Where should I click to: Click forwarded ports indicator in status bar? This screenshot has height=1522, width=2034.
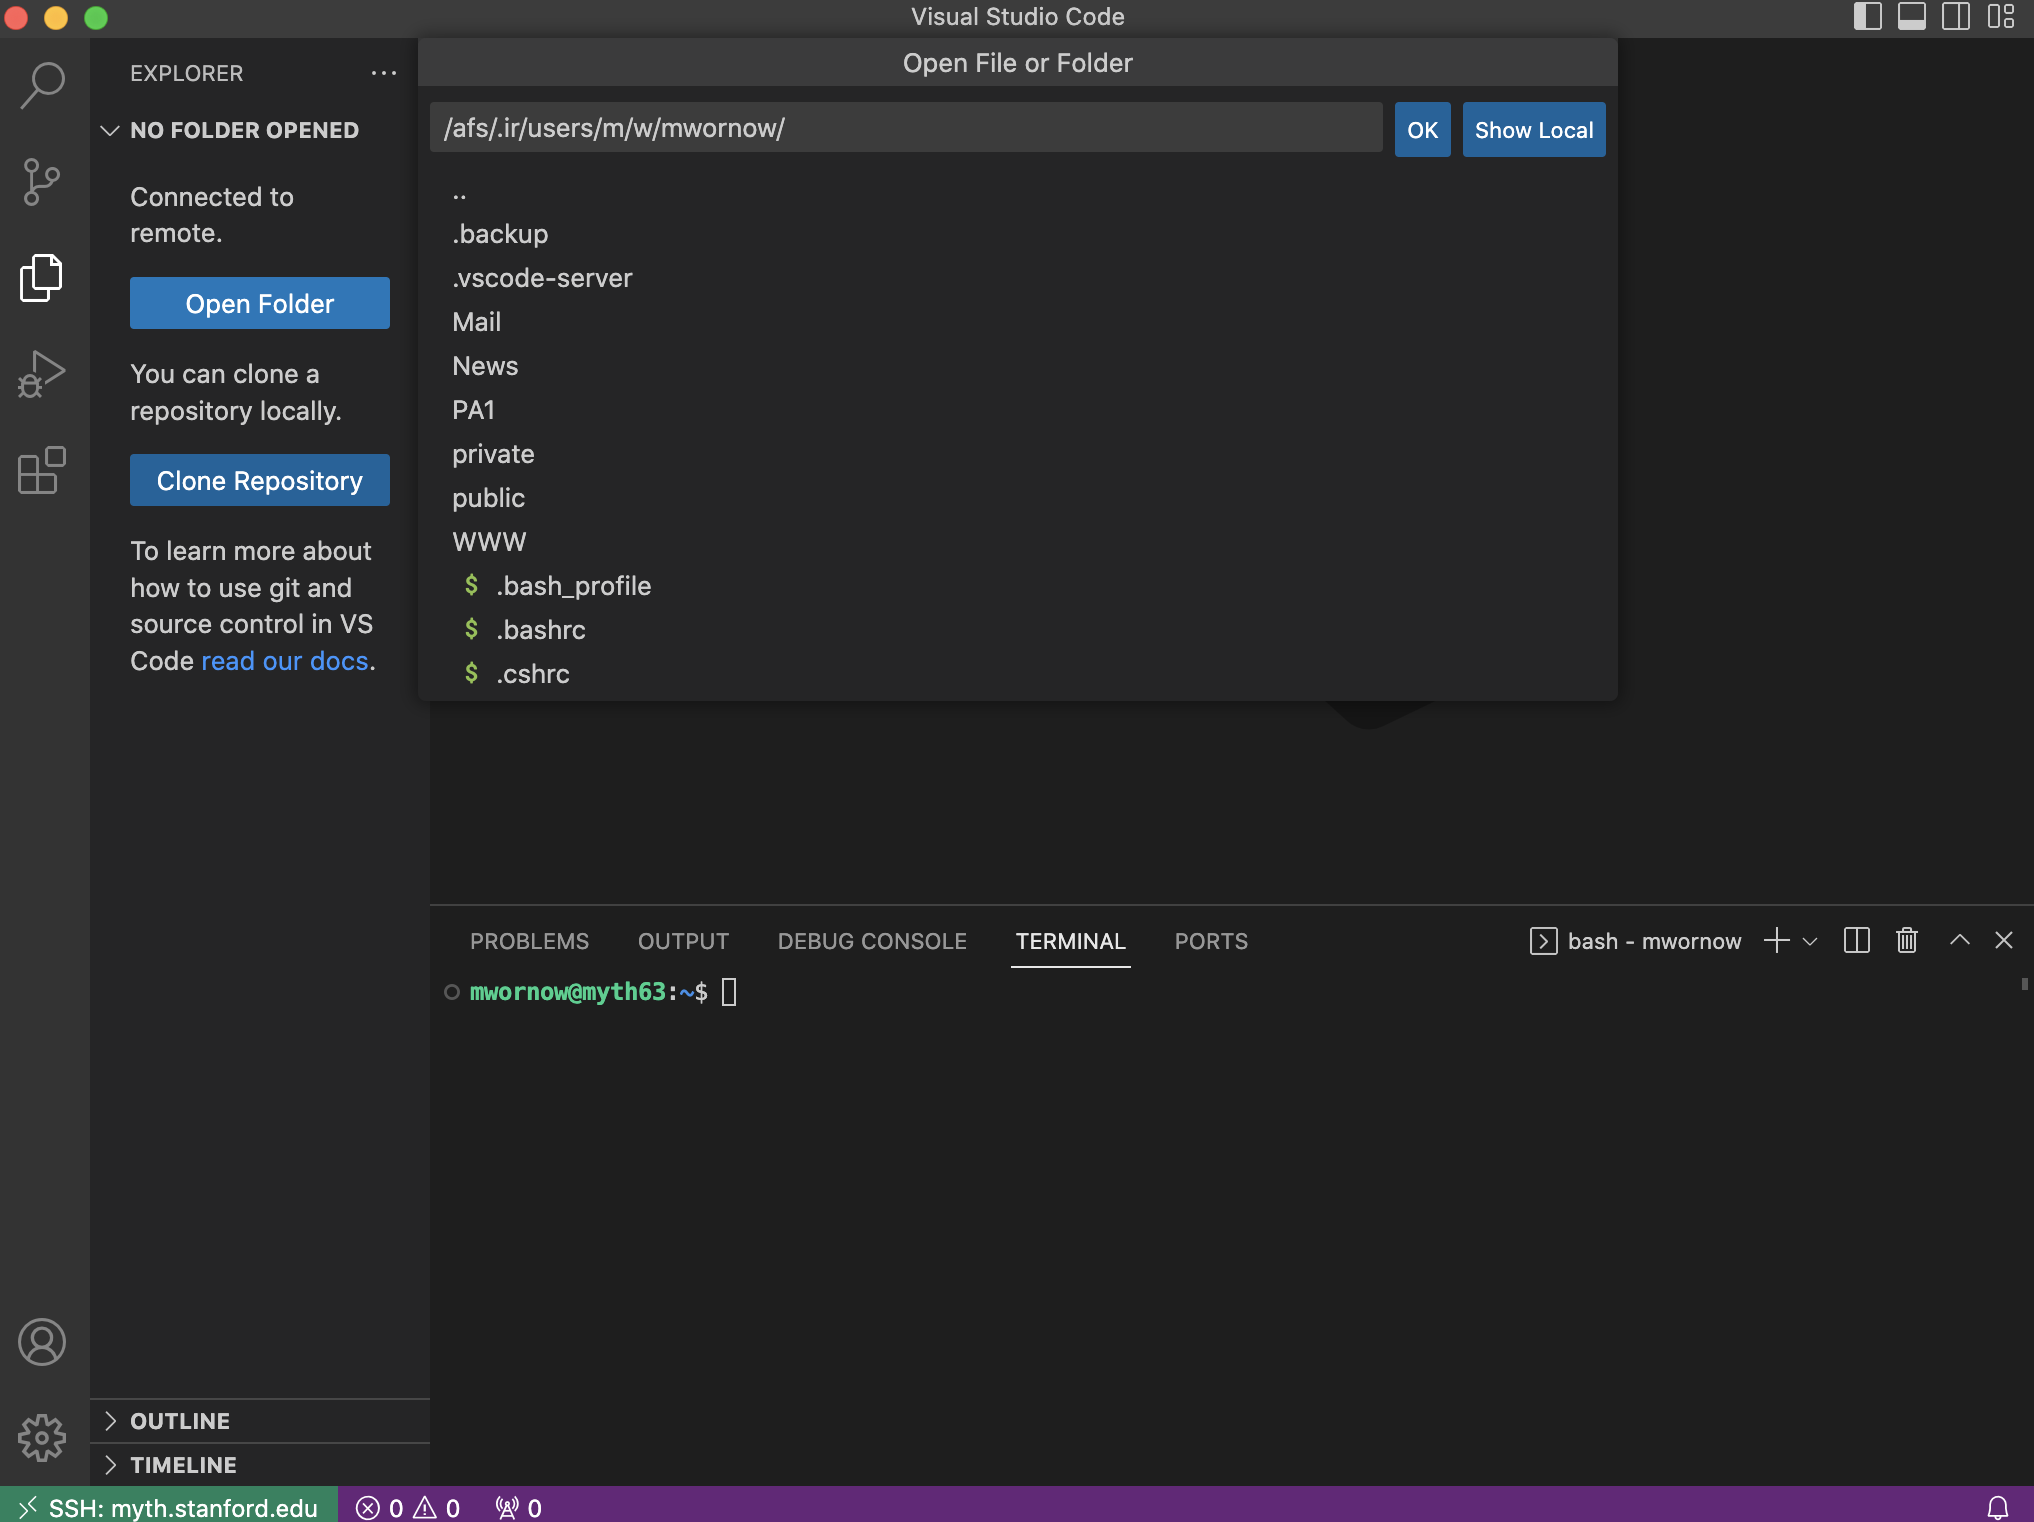click(519, 1507)
